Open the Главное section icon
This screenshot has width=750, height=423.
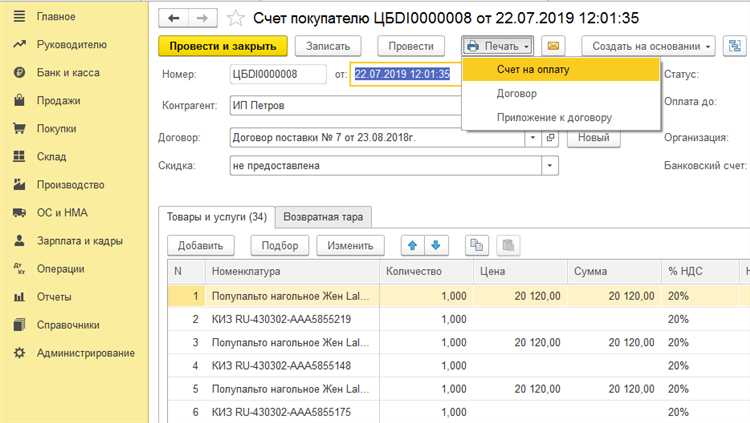tap(19, 17)
